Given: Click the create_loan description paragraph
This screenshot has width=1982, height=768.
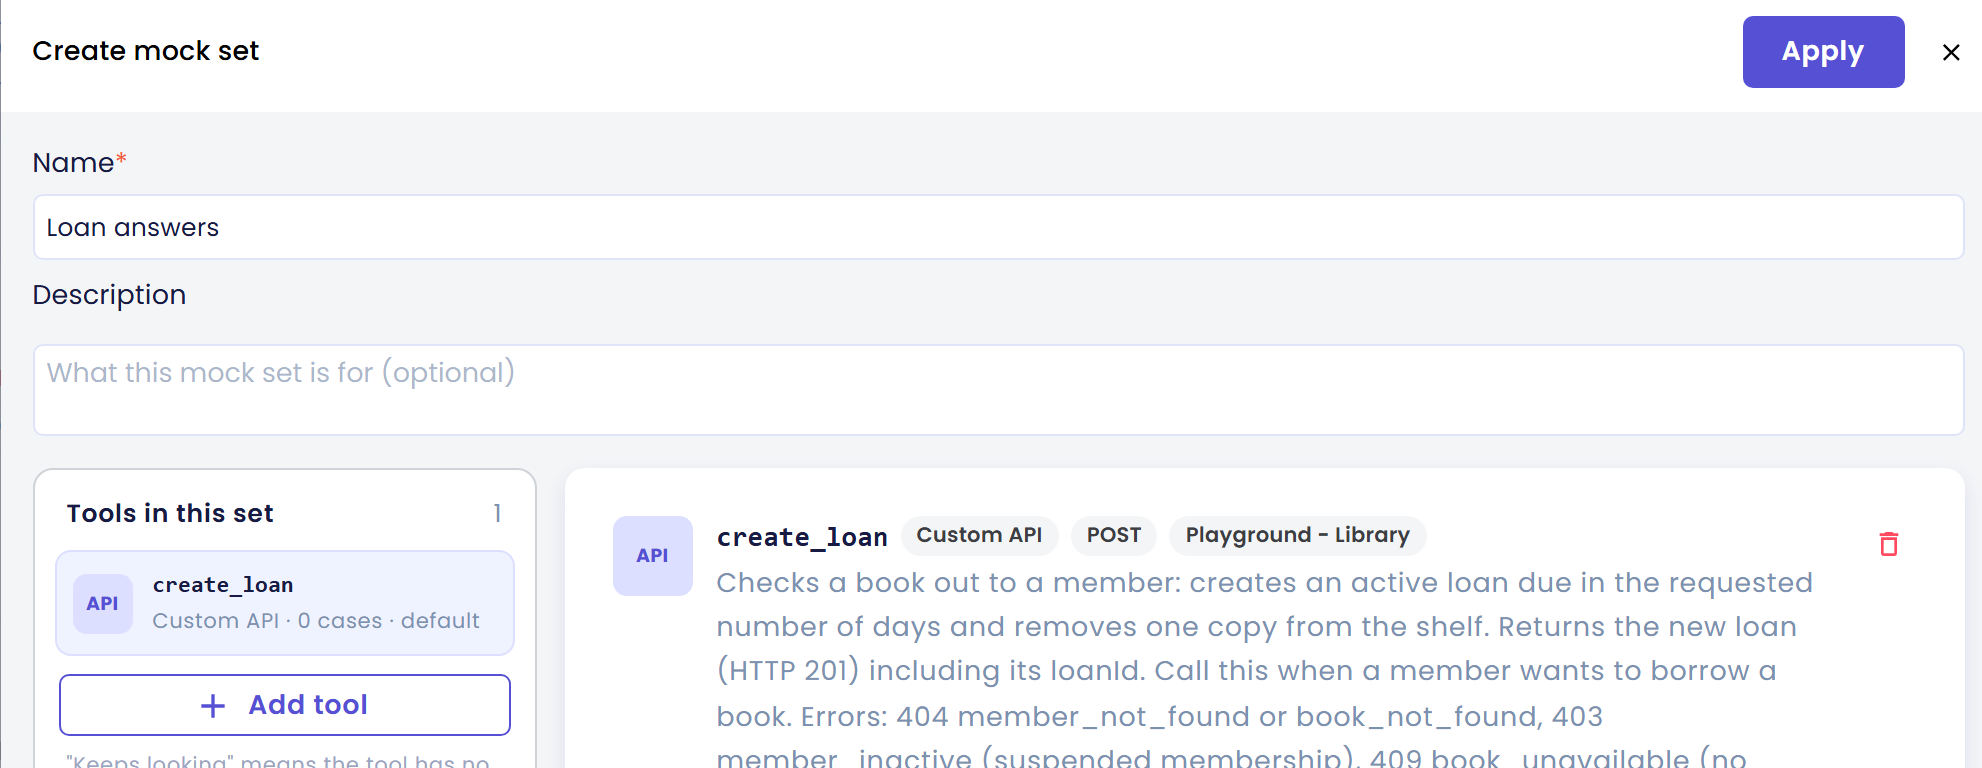Looking at the screenshot, I should pos(1265,670).
